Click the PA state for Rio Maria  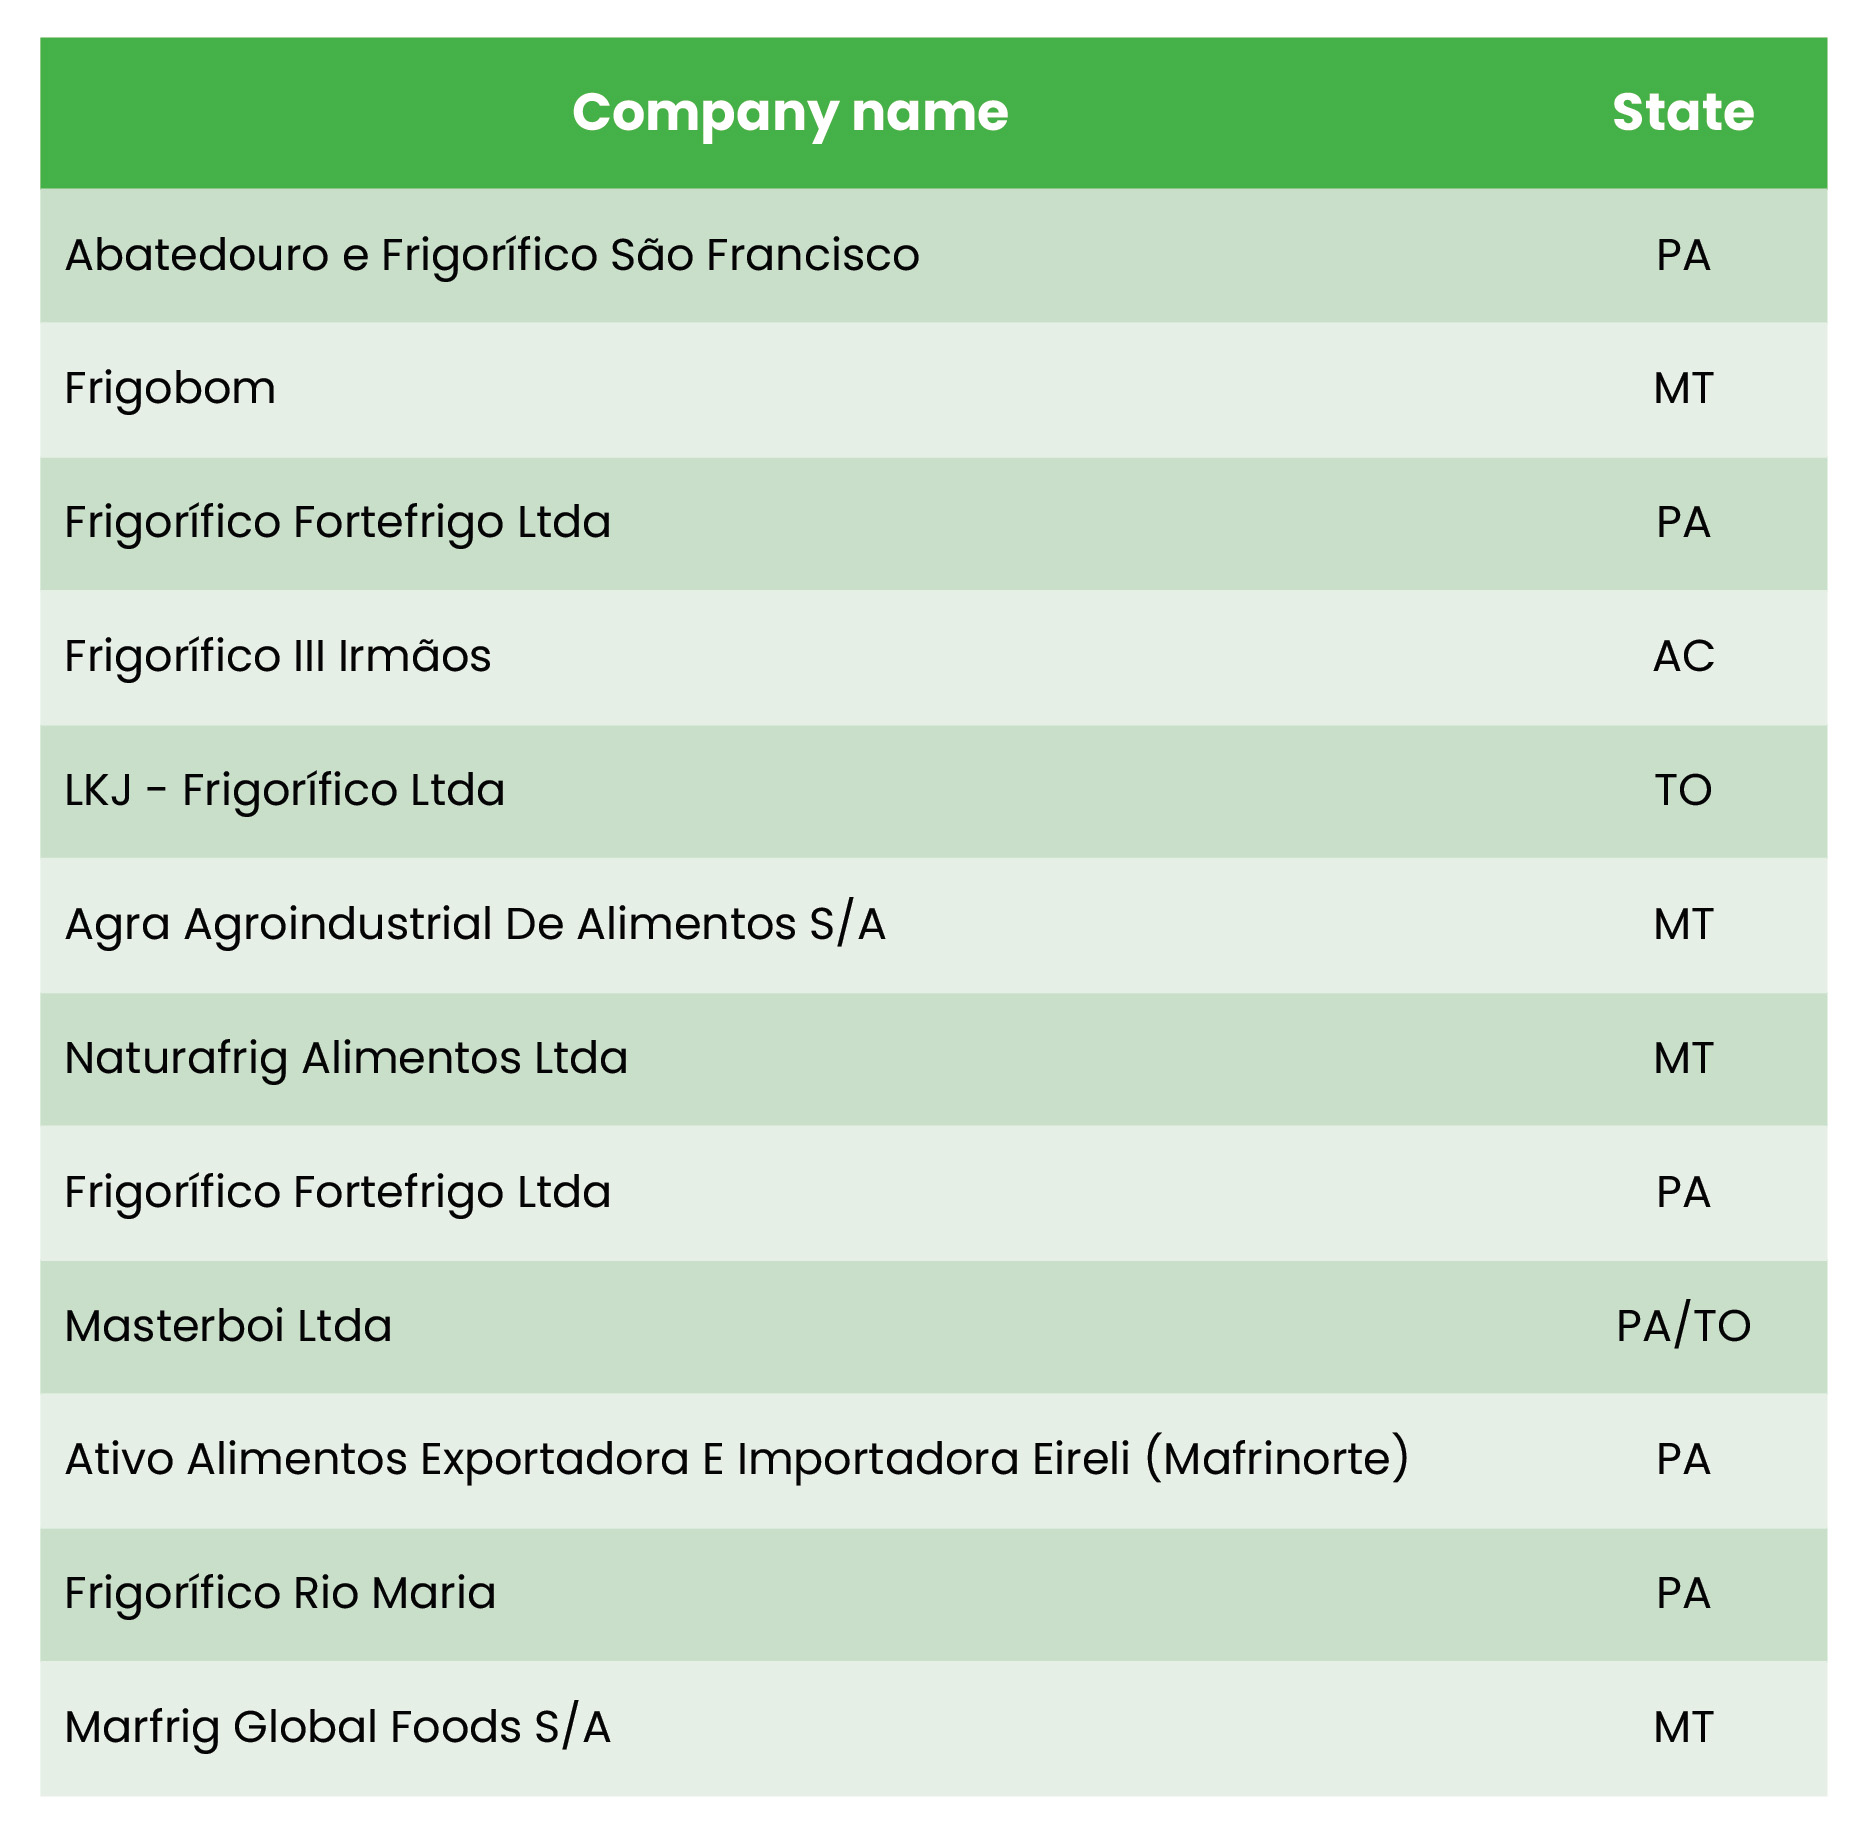coord(1683,1594)
